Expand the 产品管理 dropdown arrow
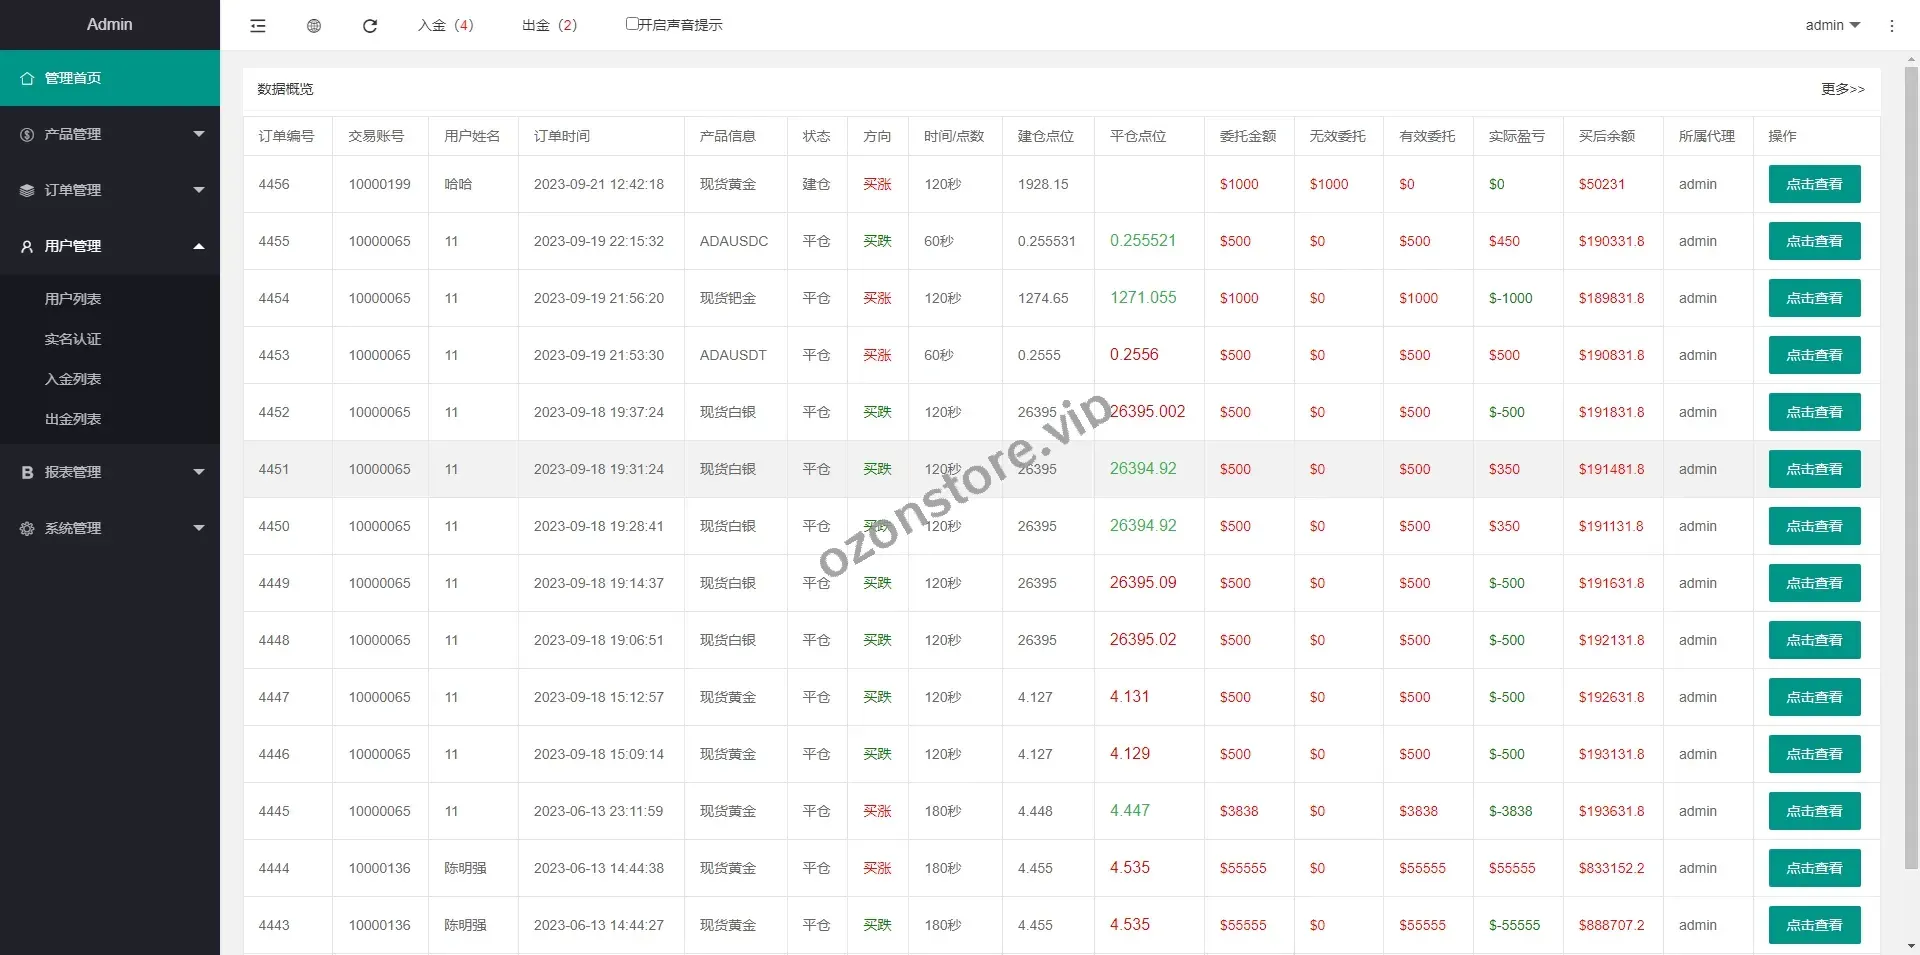The height and width of the screenshot is (955, 1920). click(x=198, y=134)
